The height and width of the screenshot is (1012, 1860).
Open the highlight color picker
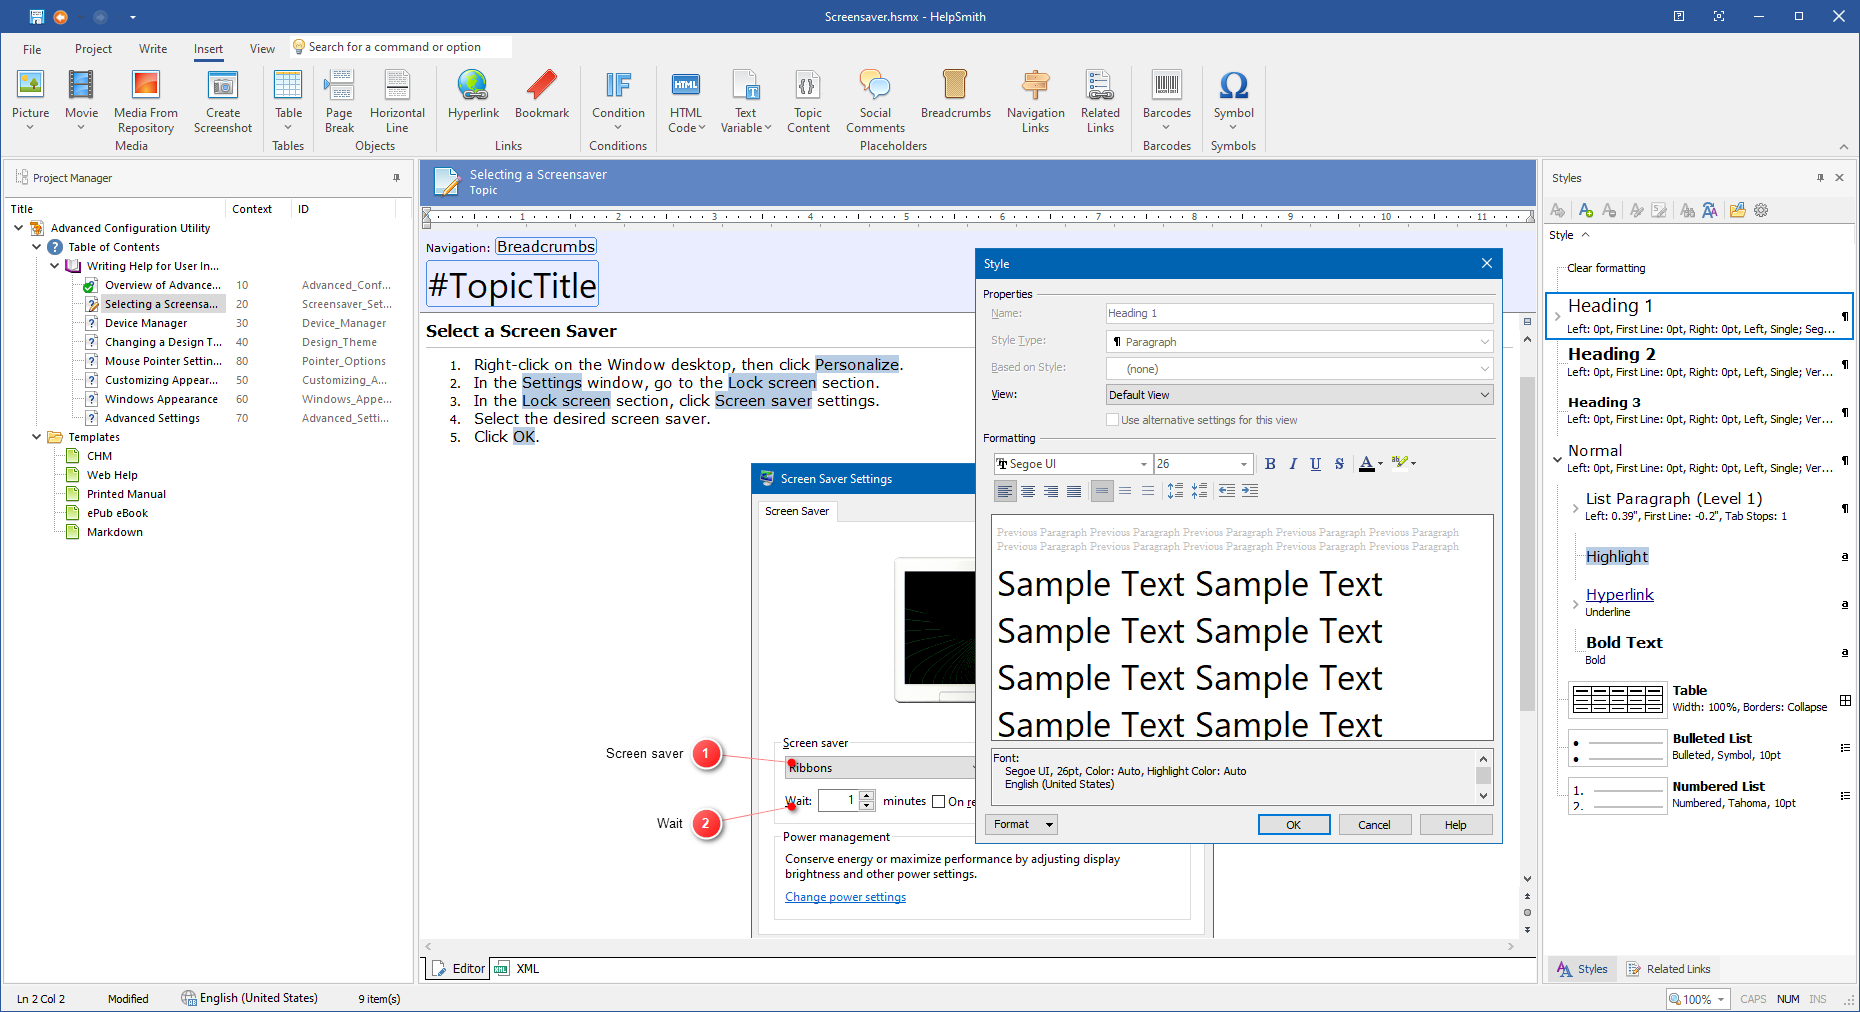[x=1413, y=464]
